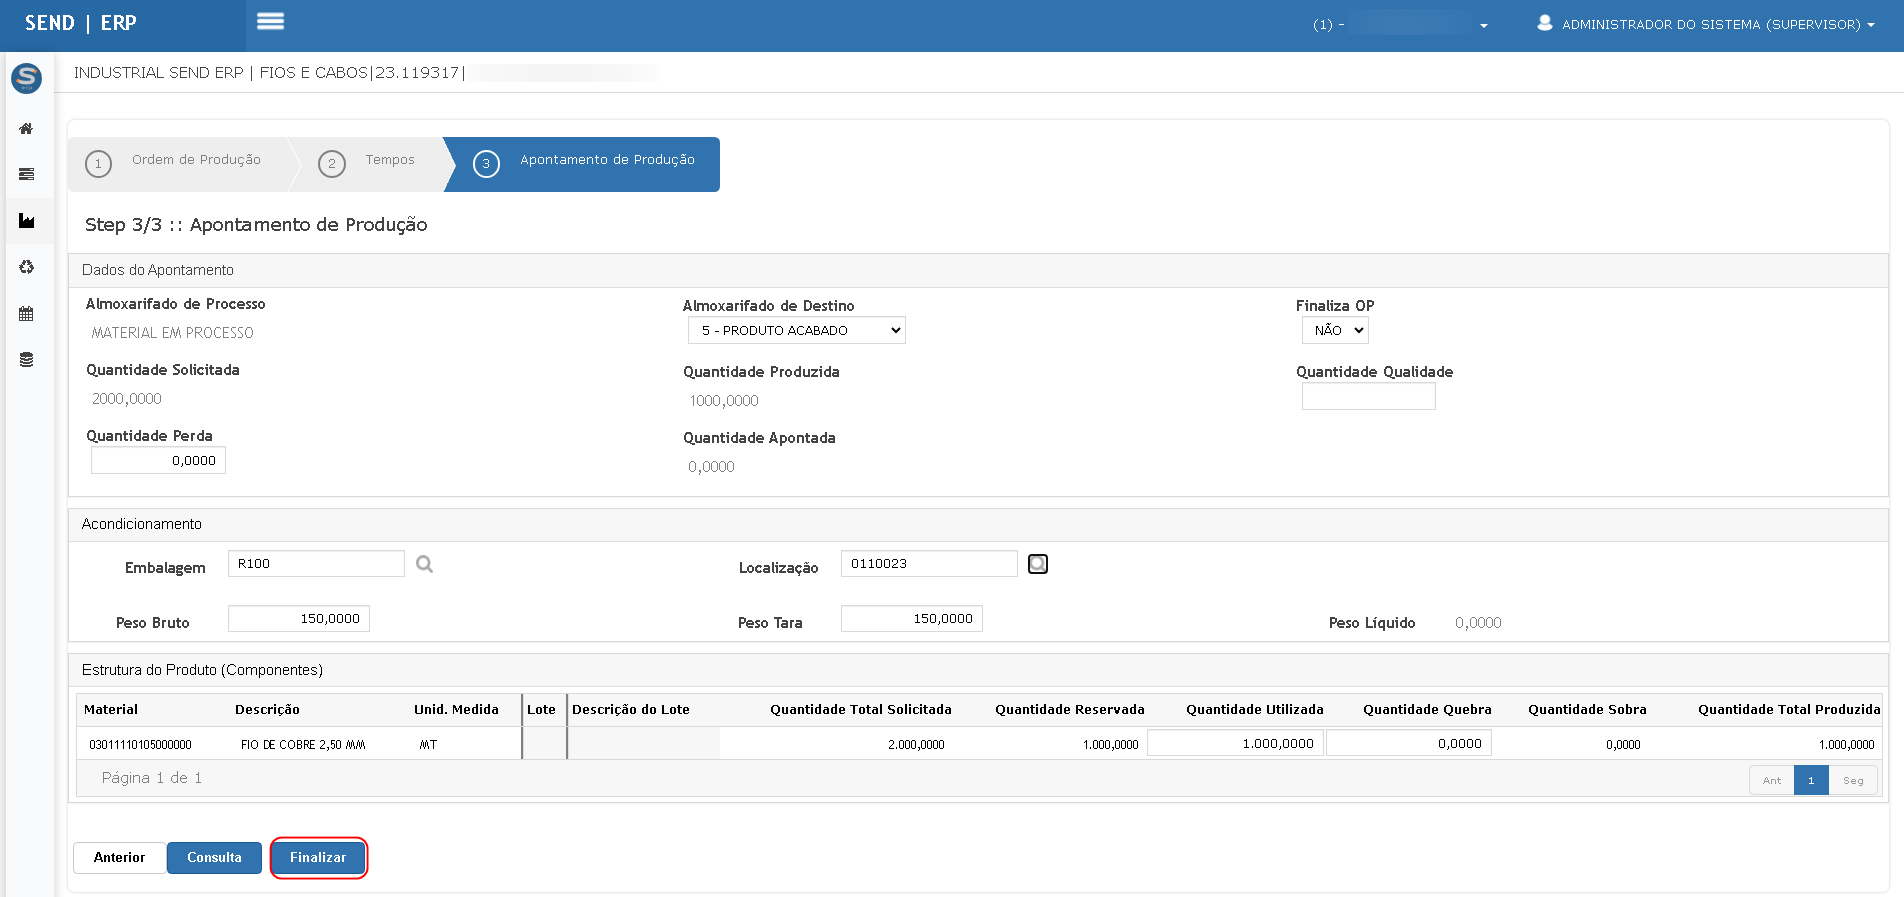The image size is (1904, 897).
Task: Click the Localização lookup icon
Action: coord(1038,565)
